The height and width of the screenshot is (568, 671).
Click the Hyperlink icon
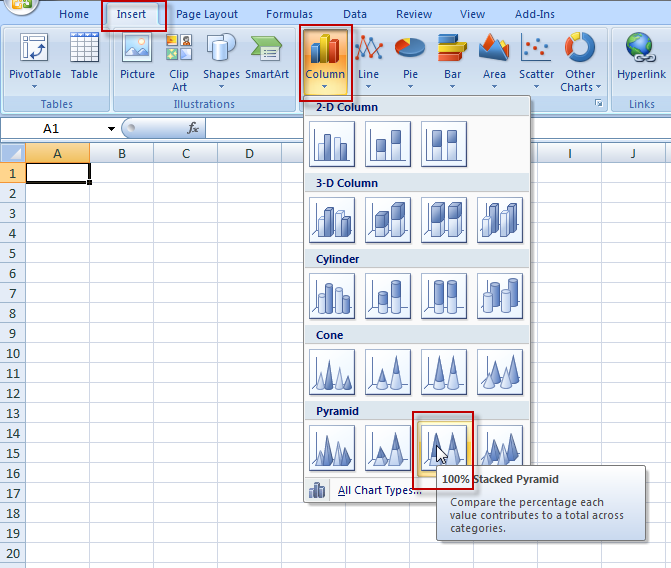coord(641,48)
